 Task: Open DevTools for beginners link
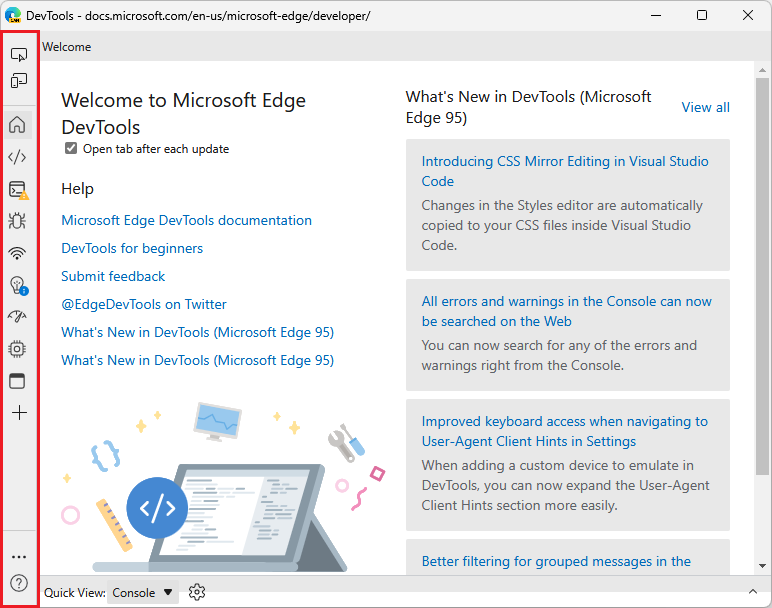coord(132,248)
